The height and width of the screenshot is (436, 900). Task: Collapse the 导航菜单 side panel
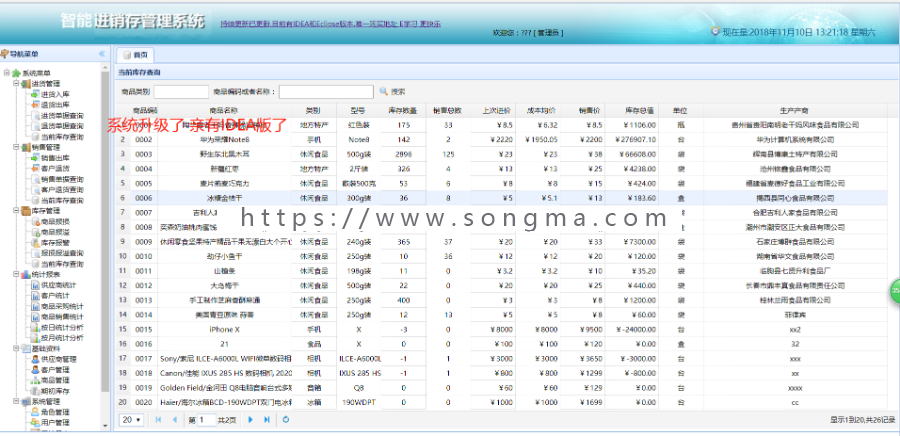point(102,54)
